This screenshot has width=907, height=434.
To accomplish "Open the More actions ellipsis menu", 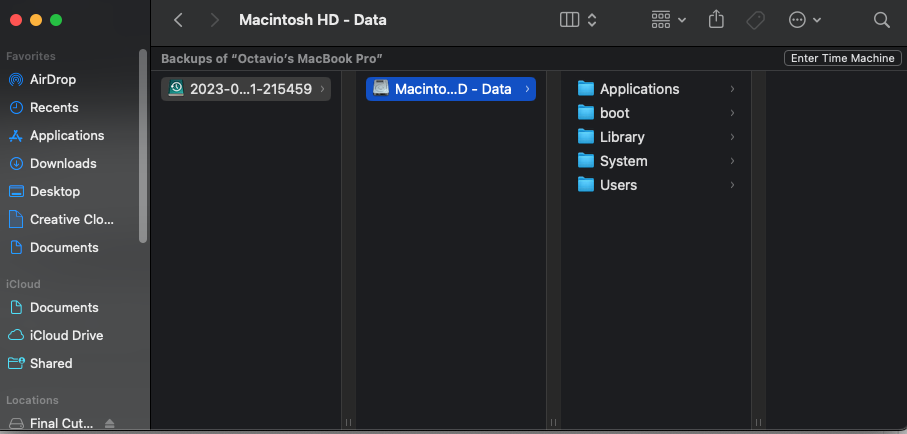I will coord(805,20).
